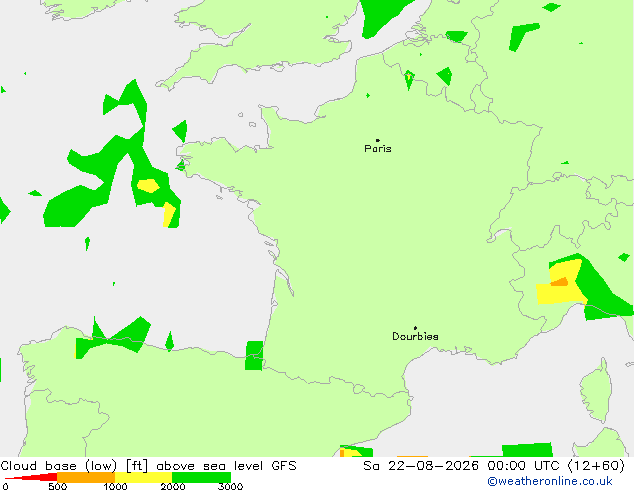This screenshot has height=490, width=634.
Task: Click the map title 'Cloud base (low) [ft] above sea level GFS'
Action: [148, 466]
